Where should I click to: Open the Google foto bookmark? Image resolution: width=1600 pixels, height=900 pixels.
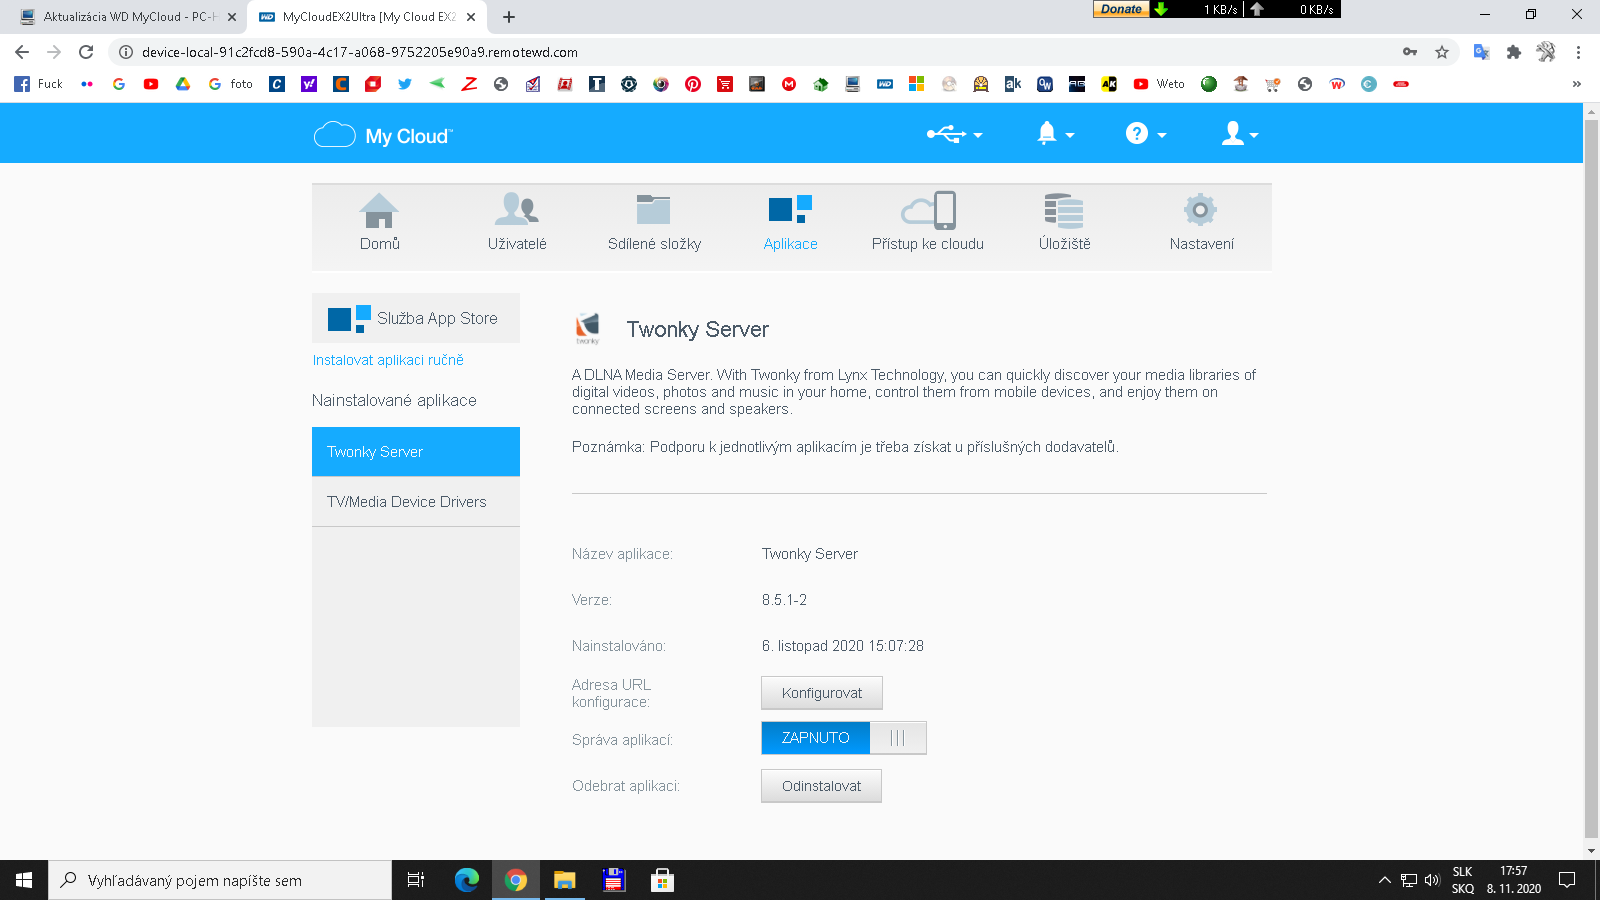[230, 84]
